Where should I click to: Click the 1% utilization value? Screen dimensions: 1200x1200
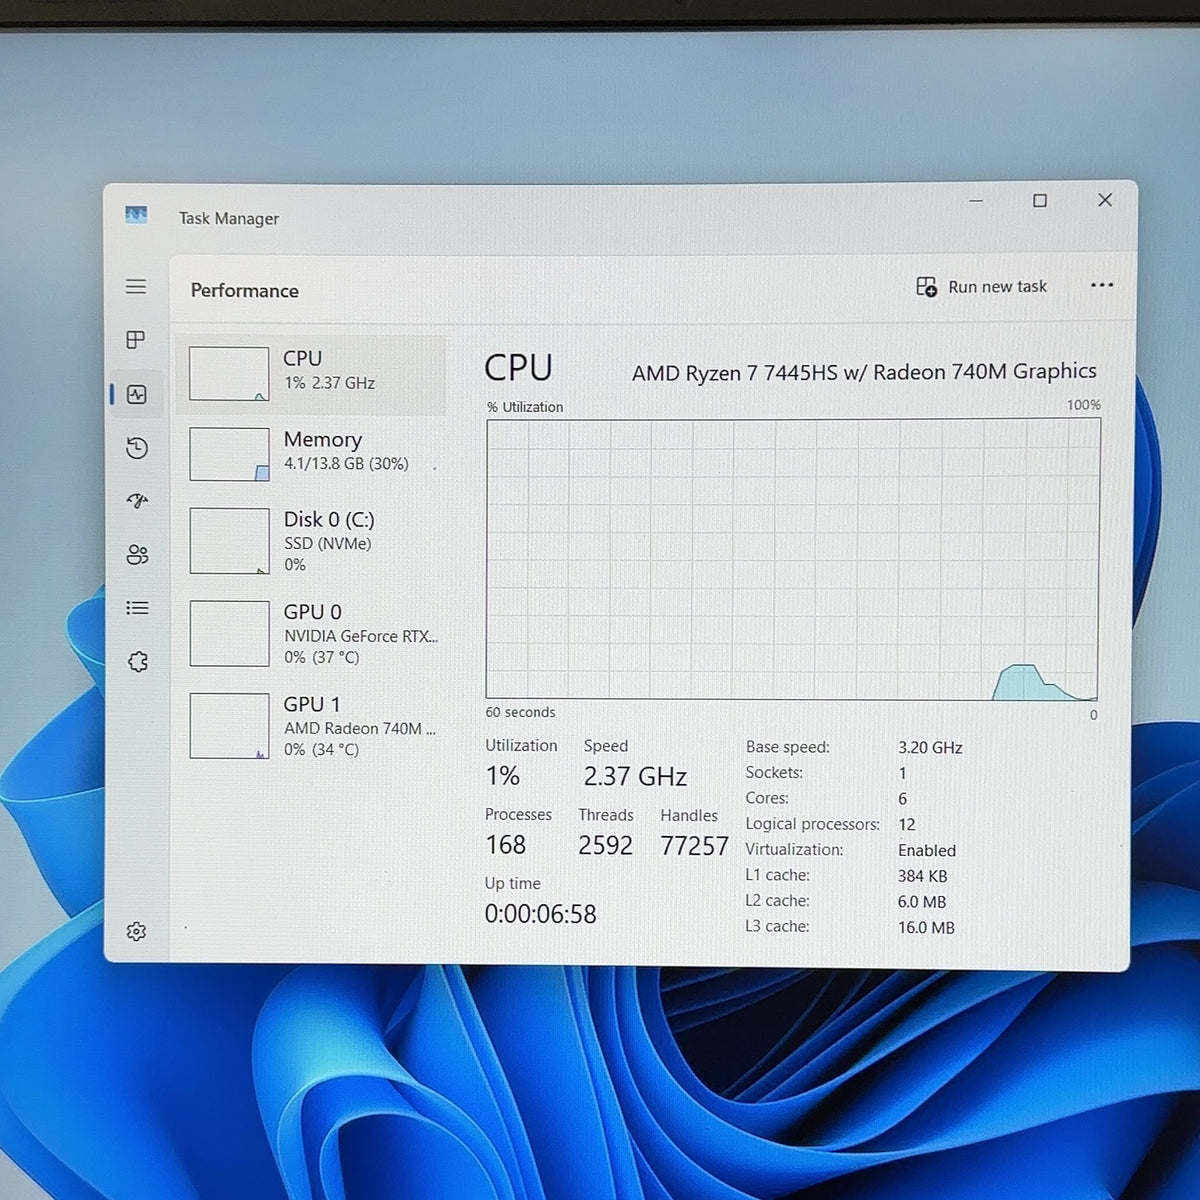[502, 776]
